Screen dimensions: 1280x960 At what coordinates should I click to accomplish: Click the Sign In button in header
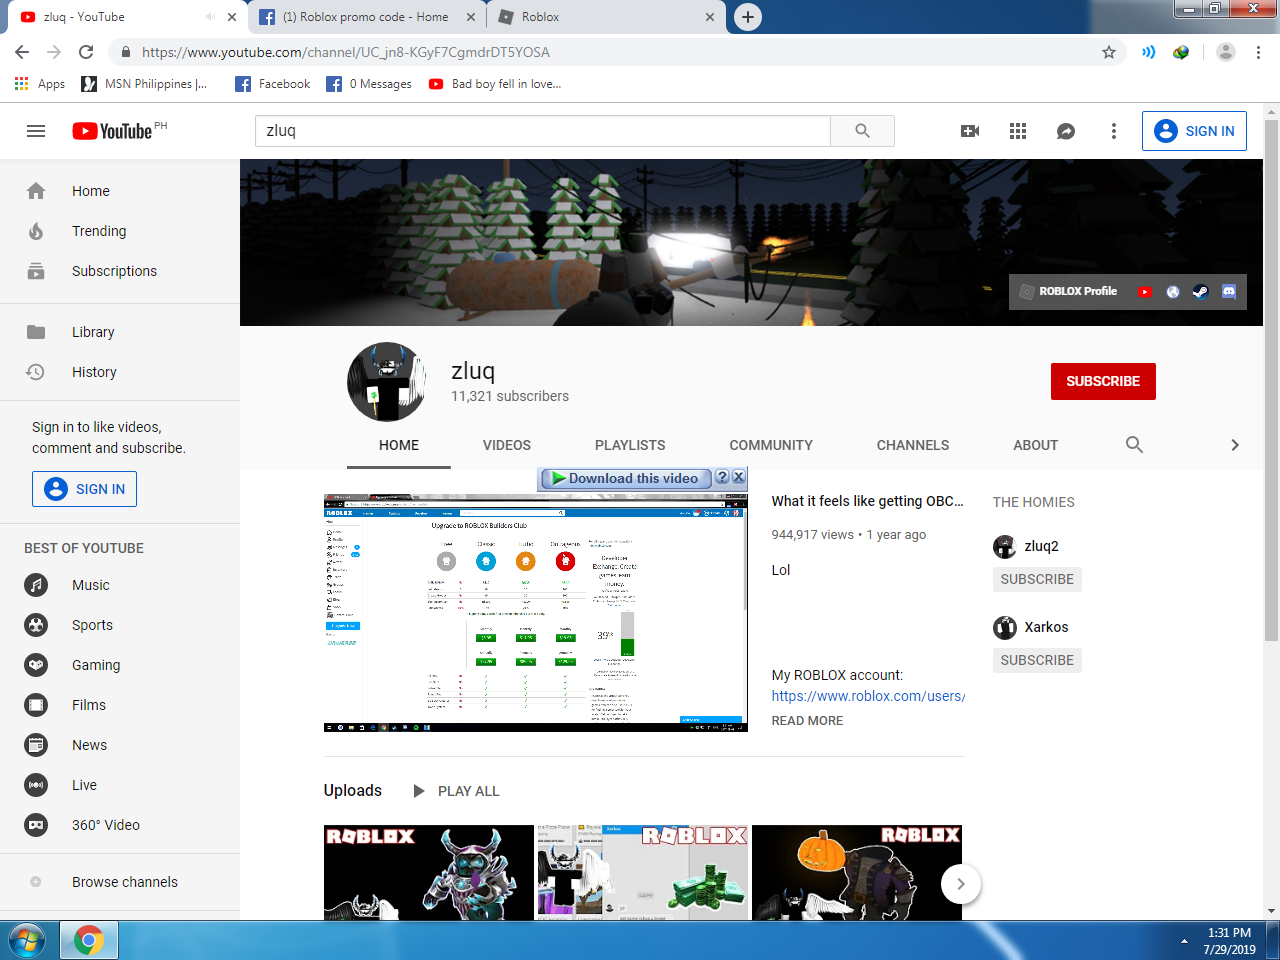[1194, 131]
